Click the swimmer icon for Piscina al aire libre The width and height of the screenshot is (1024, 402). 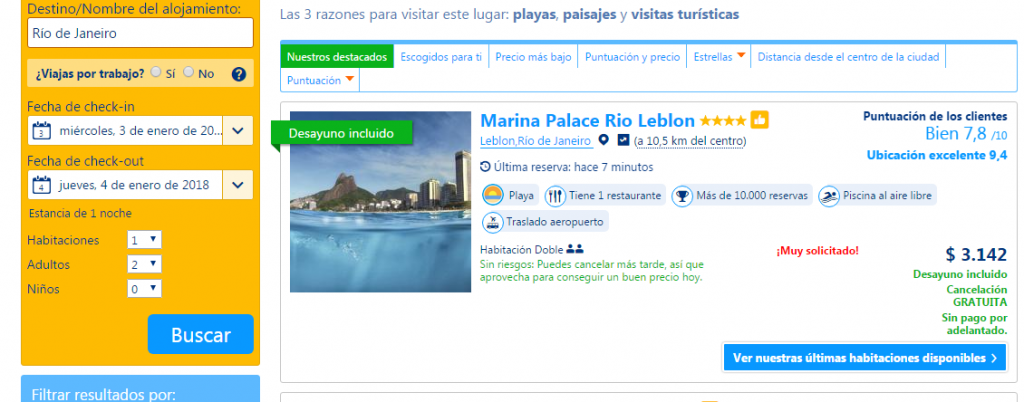point(829,195)
